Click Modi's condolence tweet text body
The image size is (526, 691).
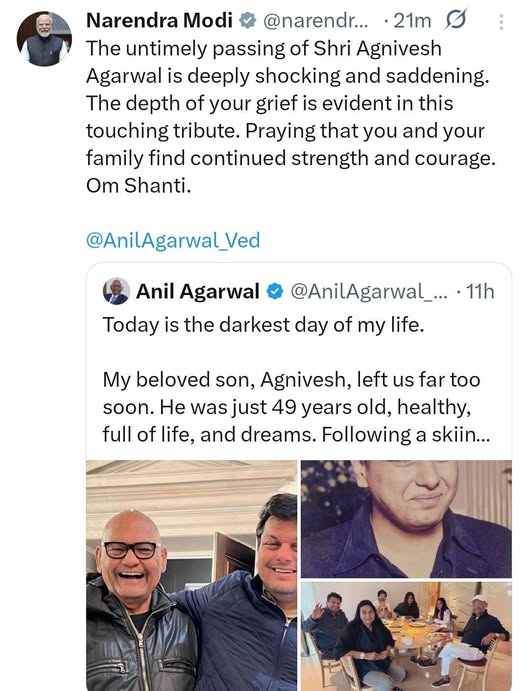click(291, 117)
